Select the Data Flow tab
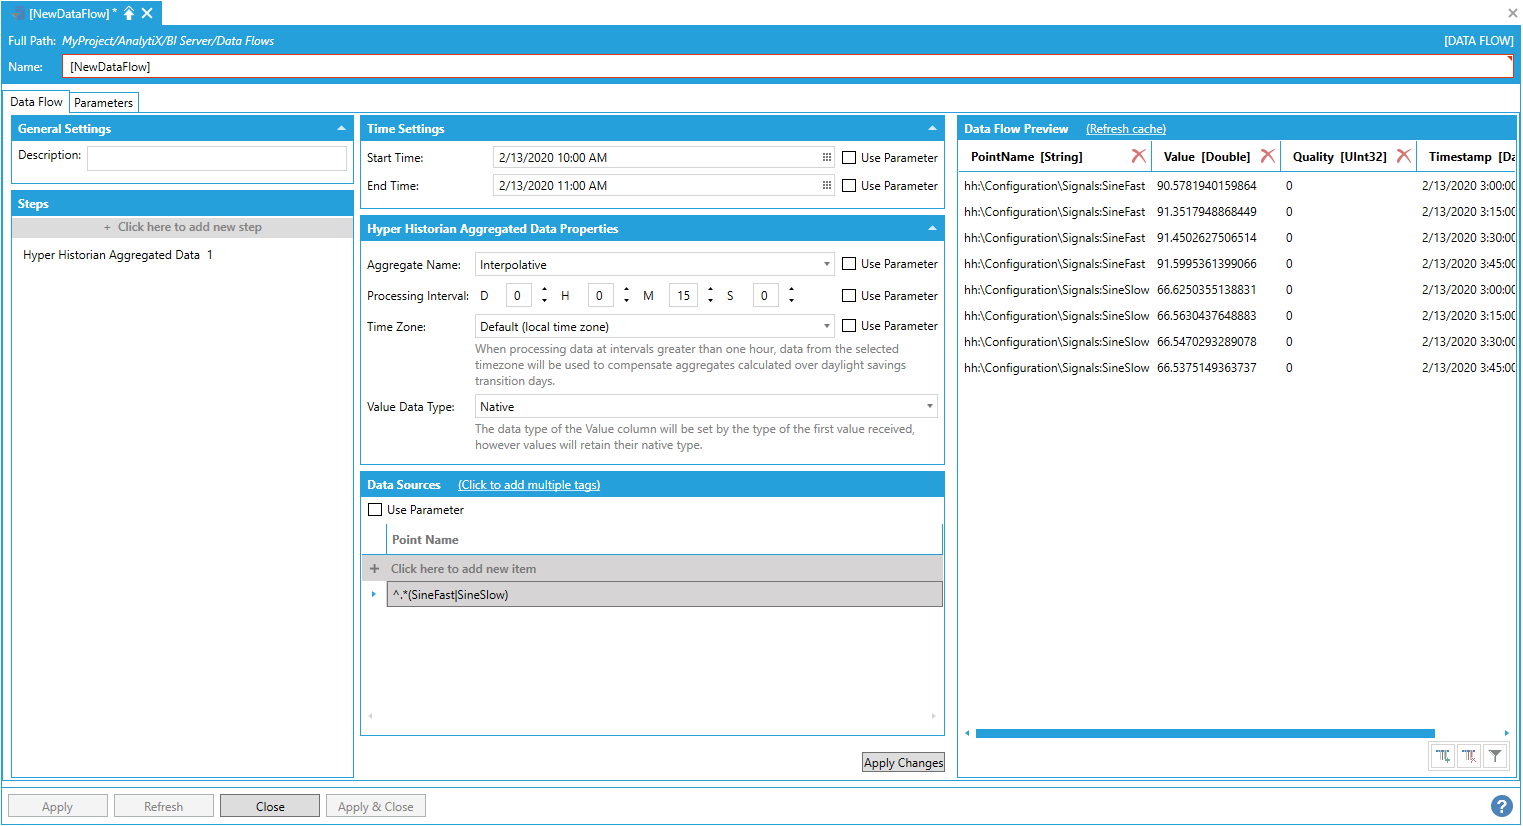Viewport: 1523px width, 826px height. pyautogui.click(x=36, y=102)
